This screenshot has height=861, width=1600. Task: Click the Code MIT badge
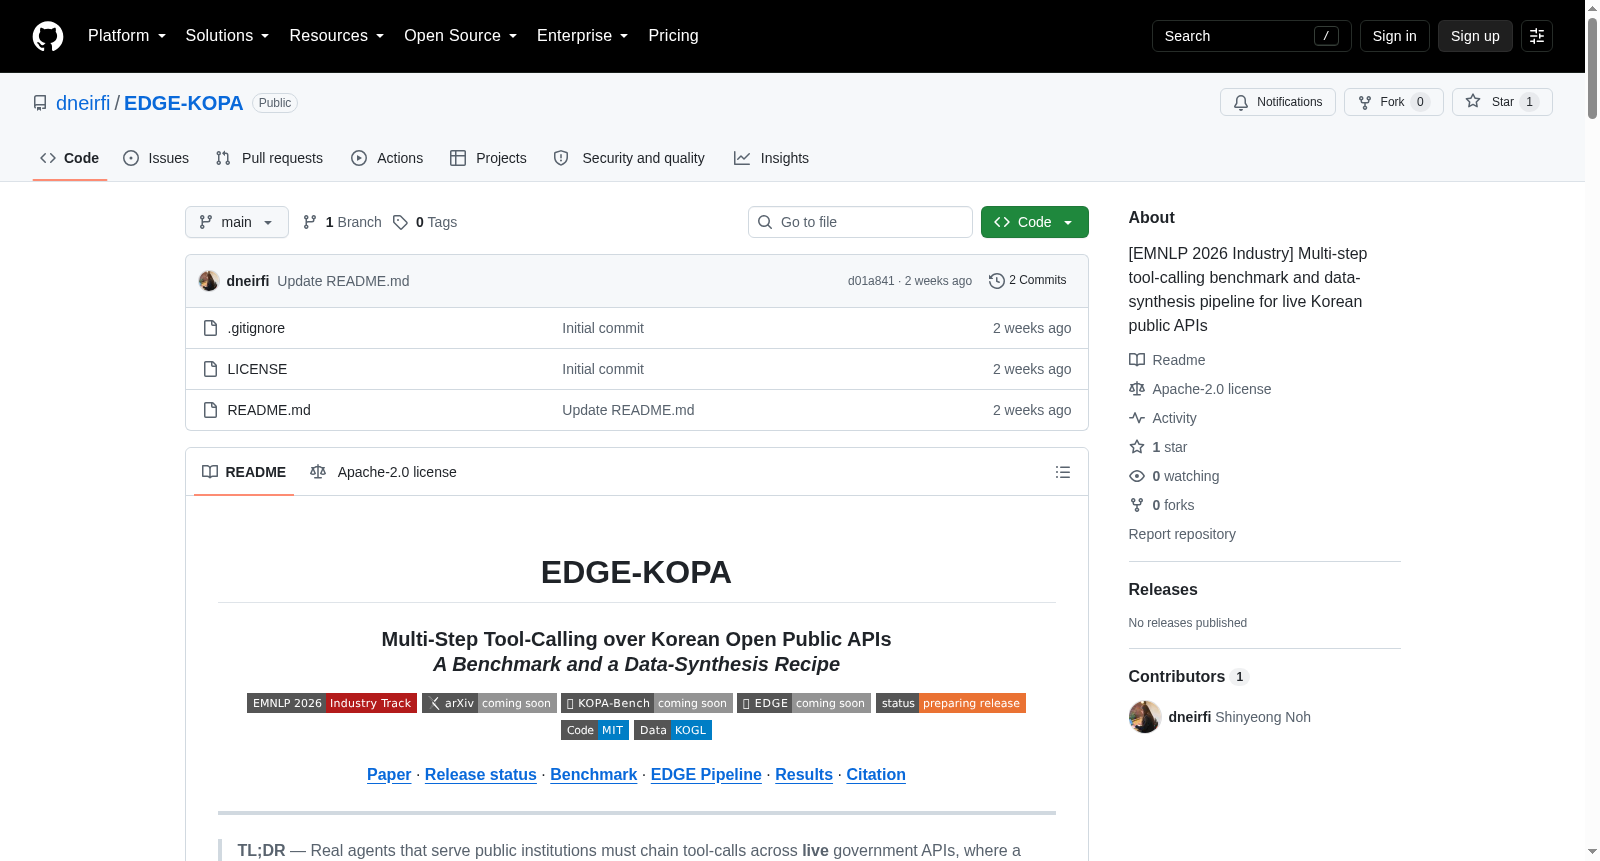coord(595,730)
